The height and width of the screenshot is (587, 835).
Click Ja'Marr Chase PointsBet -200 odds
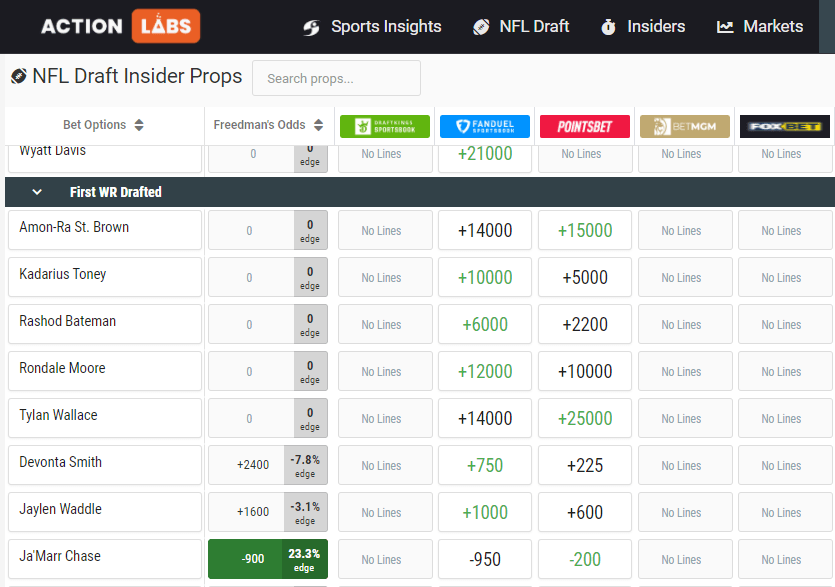(x=585, y=559)
